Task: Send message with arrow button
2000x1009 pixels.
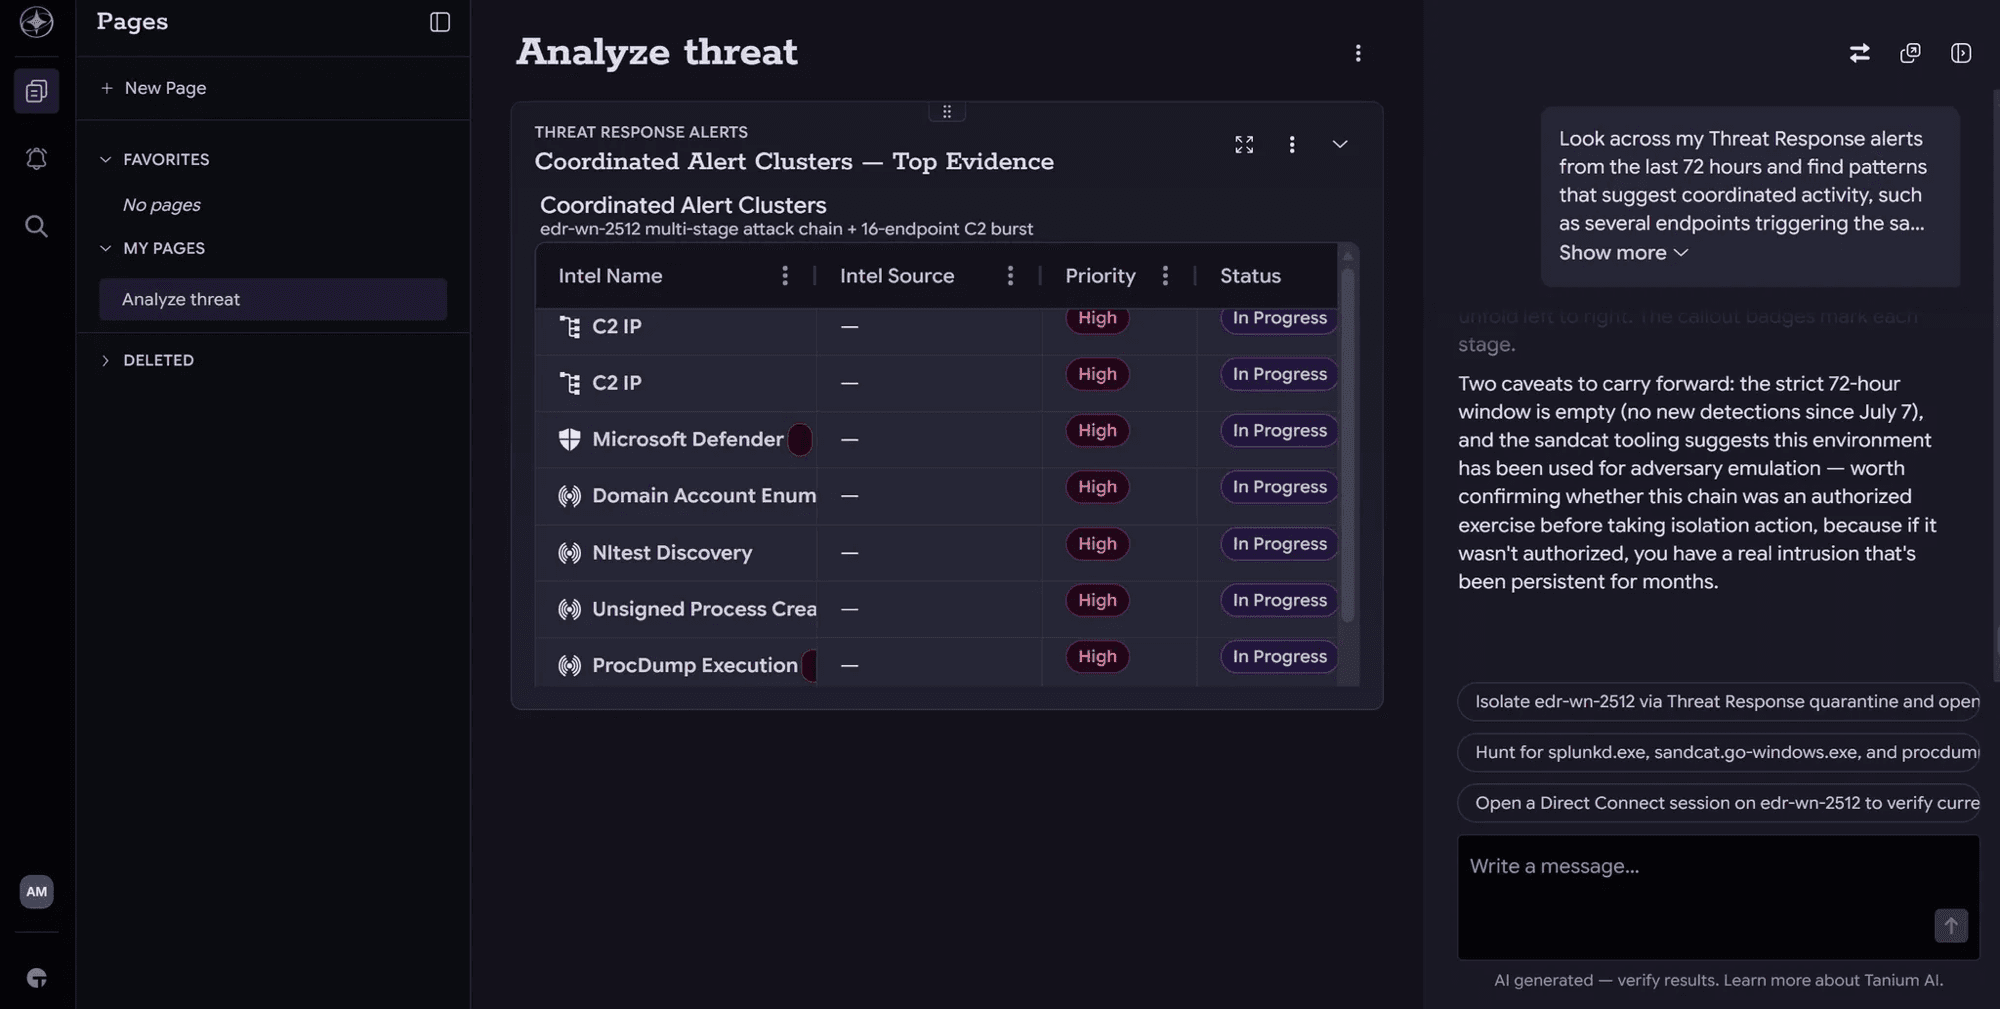Action: (x=1950, y=925)
